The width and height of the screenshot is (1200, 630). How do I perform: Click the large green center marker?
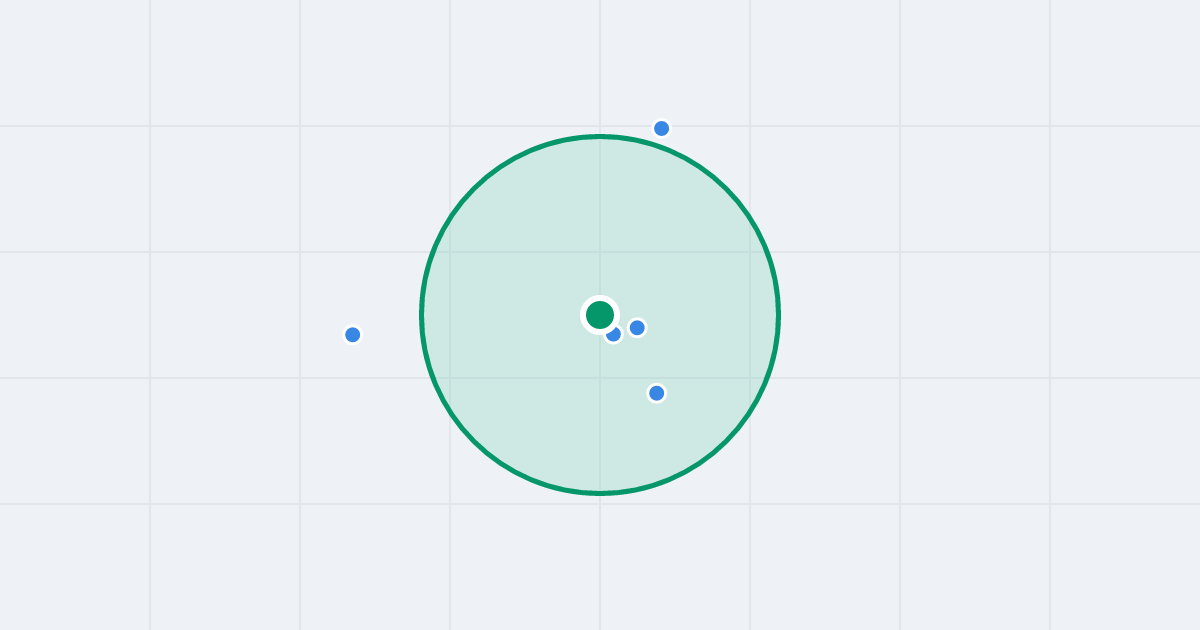pos(600,315)
